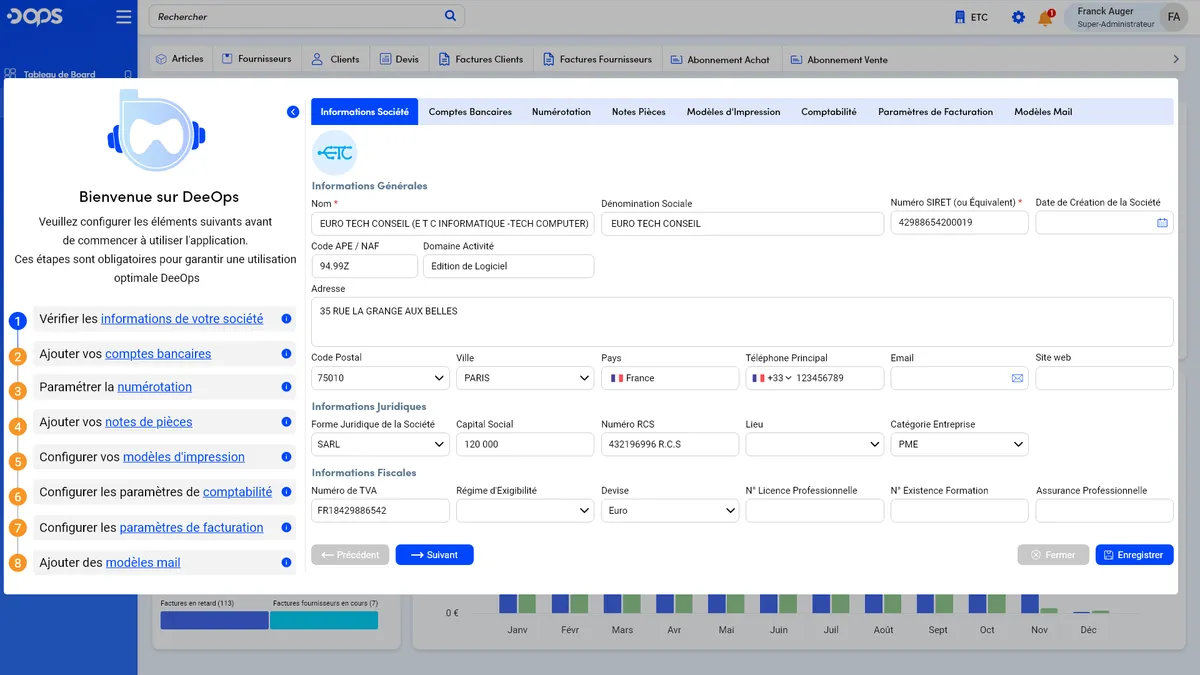The width and height of the screenshot is (1200, 675).
Task: Open Abonnement Achat in the toolbar
Action: [x=720, y=59]
